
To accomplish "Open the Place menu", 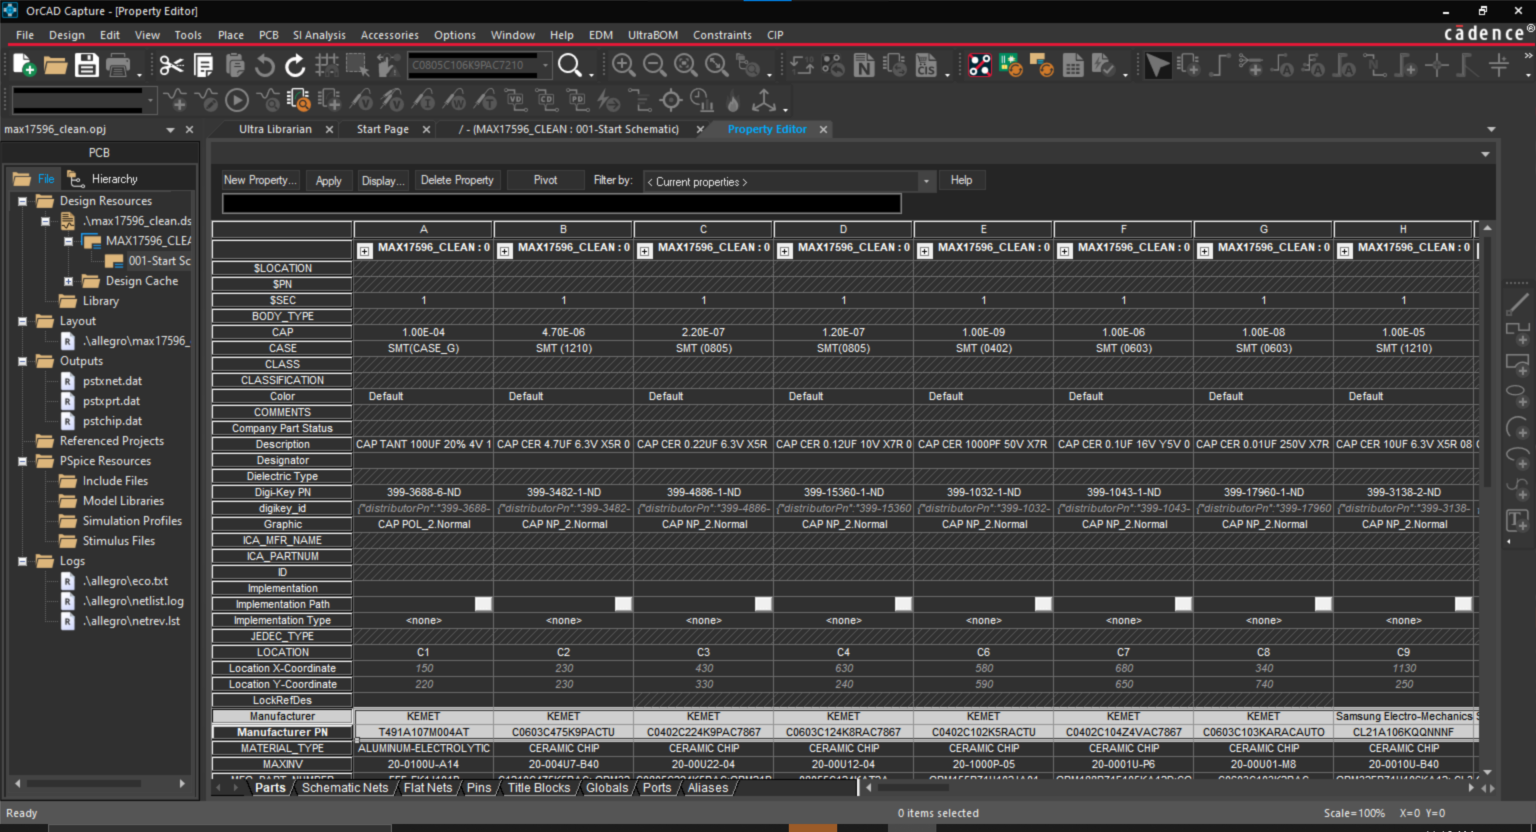I will tap(231, 35).
